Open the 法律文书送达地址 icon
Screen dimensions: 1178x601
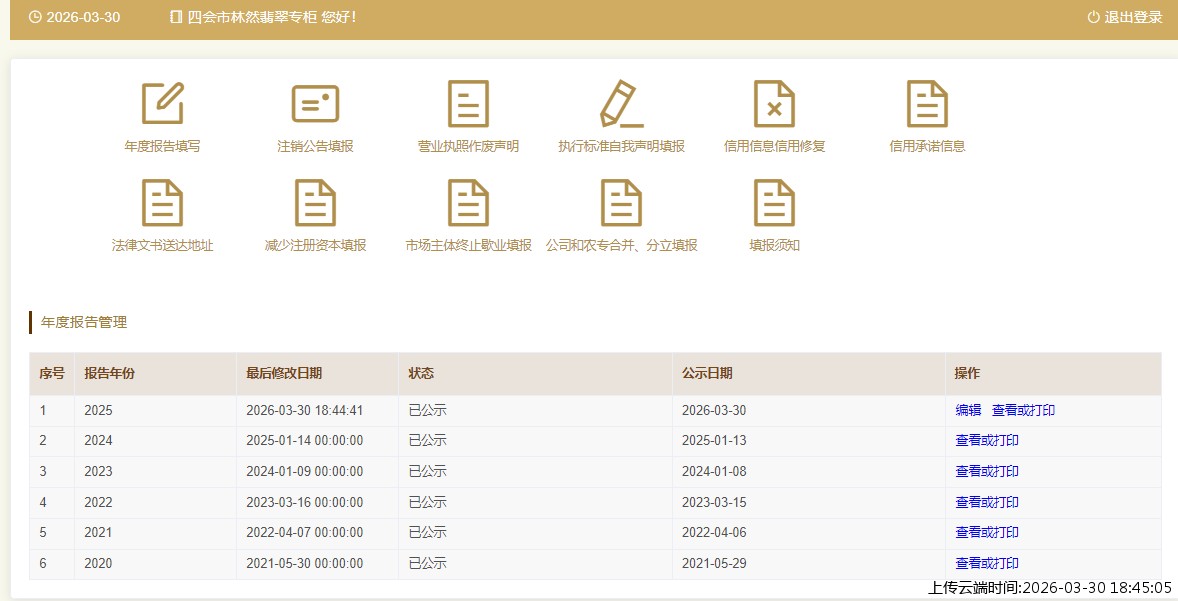pyautogui.click(x=162, y=203)
